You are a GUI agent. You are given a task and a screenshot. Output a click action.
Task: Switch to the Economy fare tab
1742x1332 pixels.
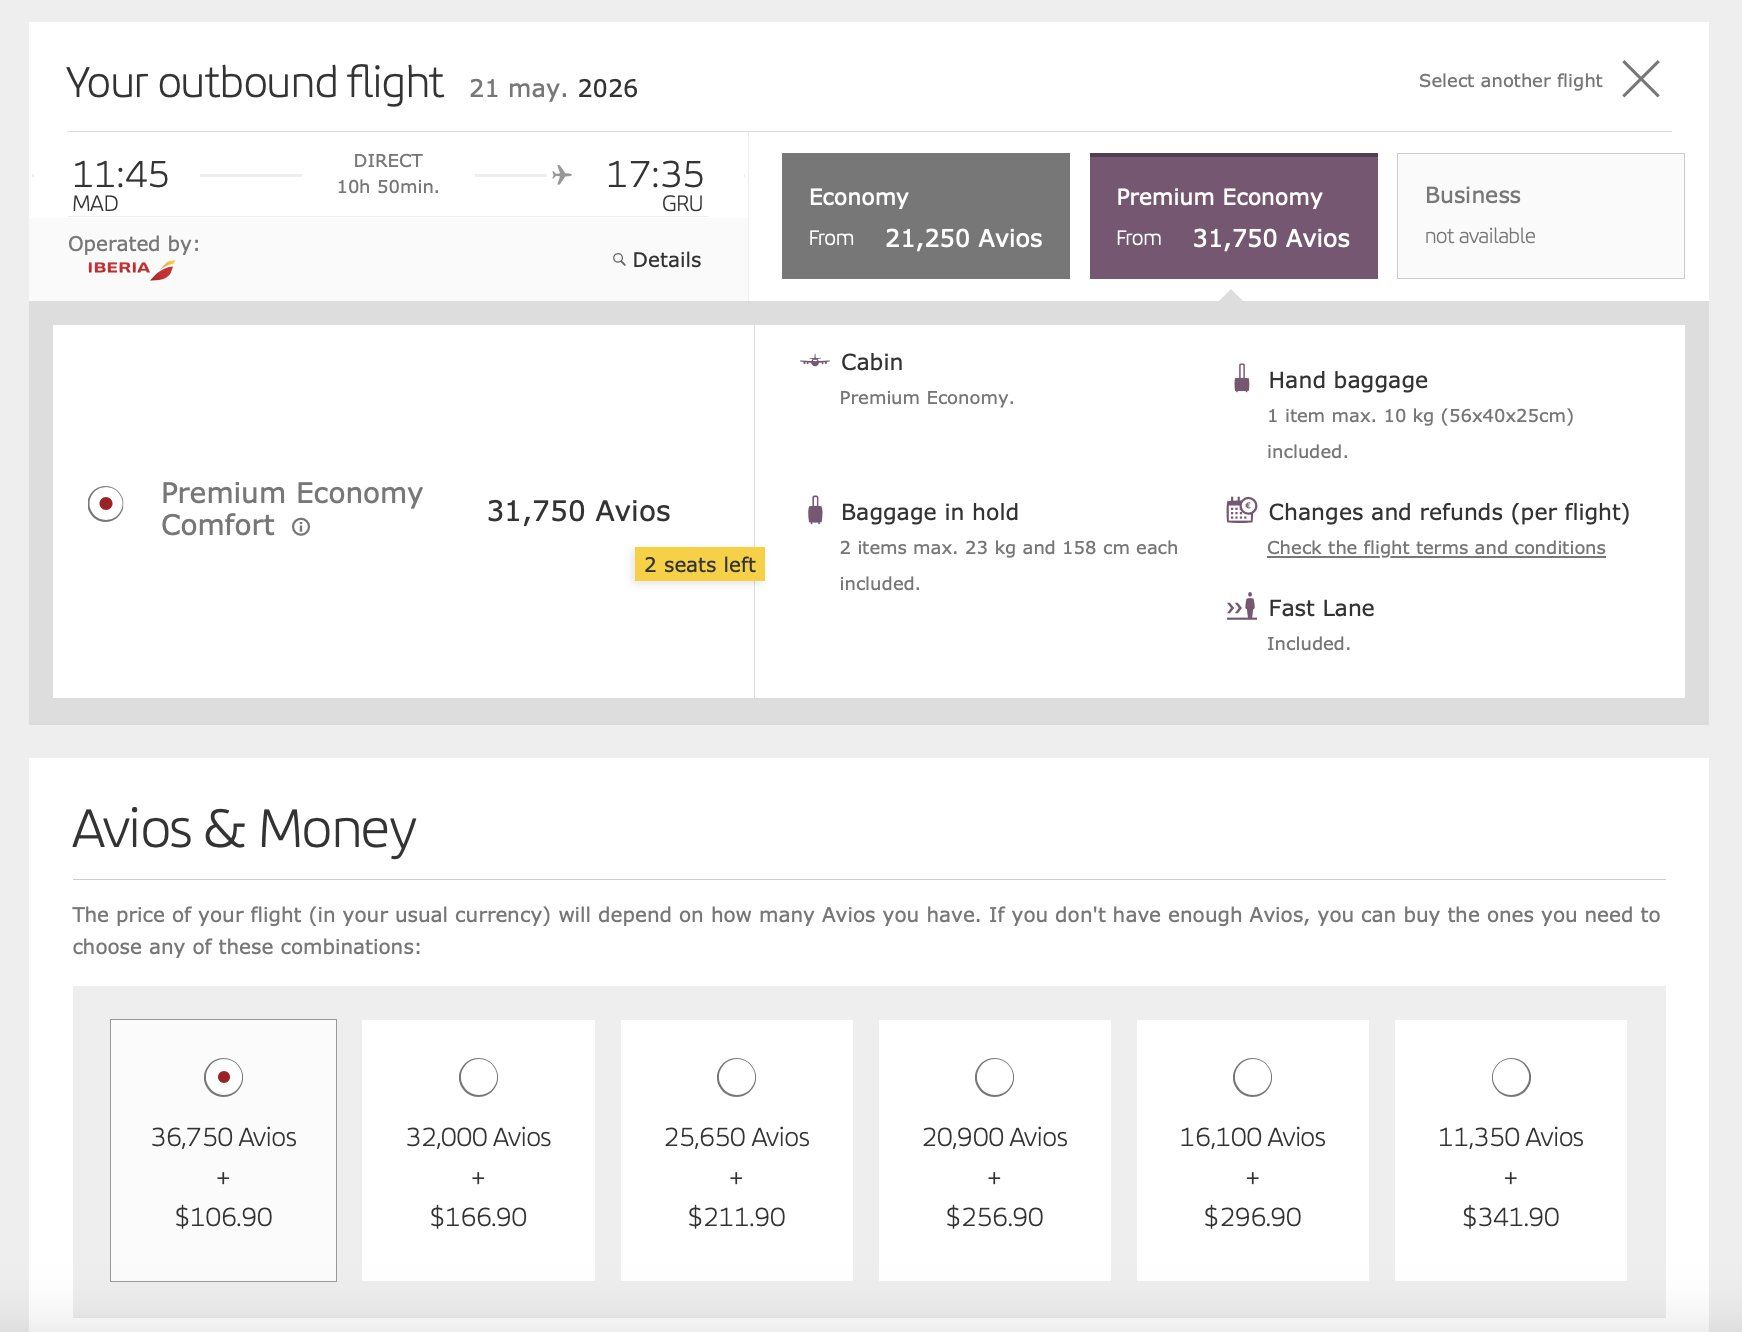click(x=925, y=216)
